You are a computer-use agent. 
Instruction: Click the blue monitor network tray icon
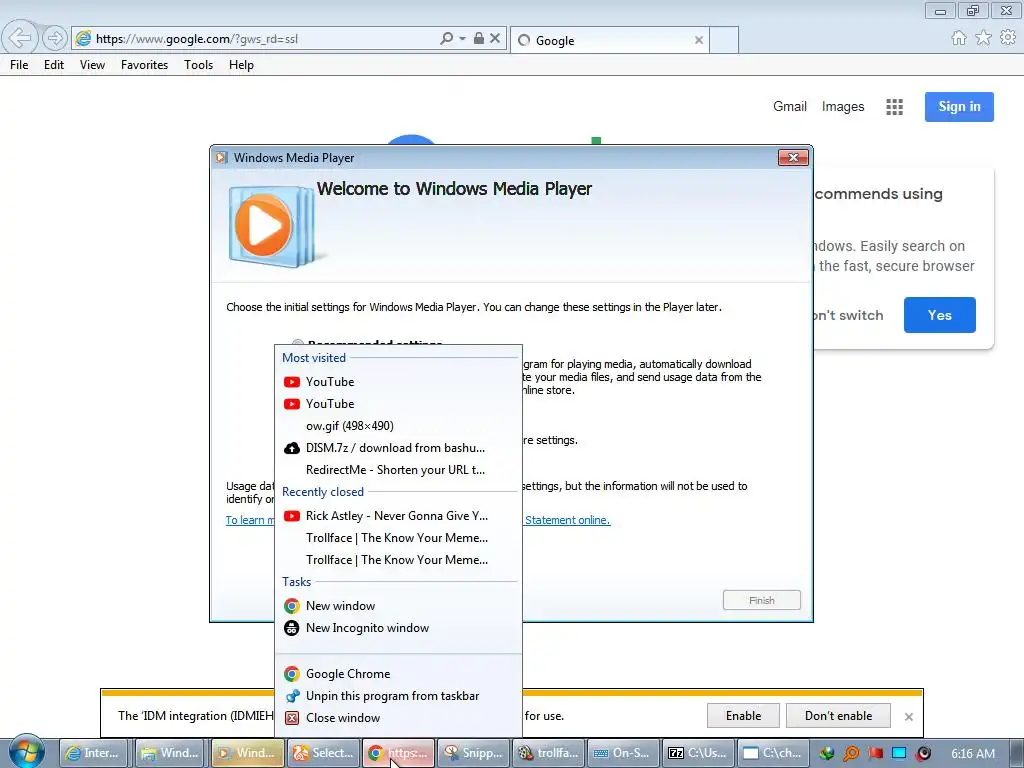coord(899,754)
